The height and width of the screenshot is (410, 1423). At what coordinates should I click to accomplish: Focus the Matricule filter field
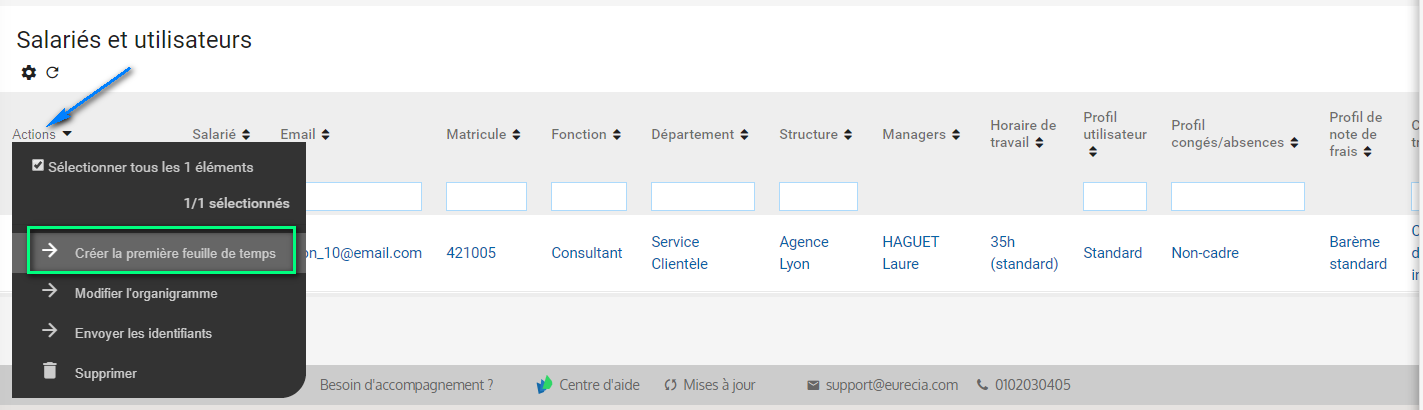pos(486,196)
